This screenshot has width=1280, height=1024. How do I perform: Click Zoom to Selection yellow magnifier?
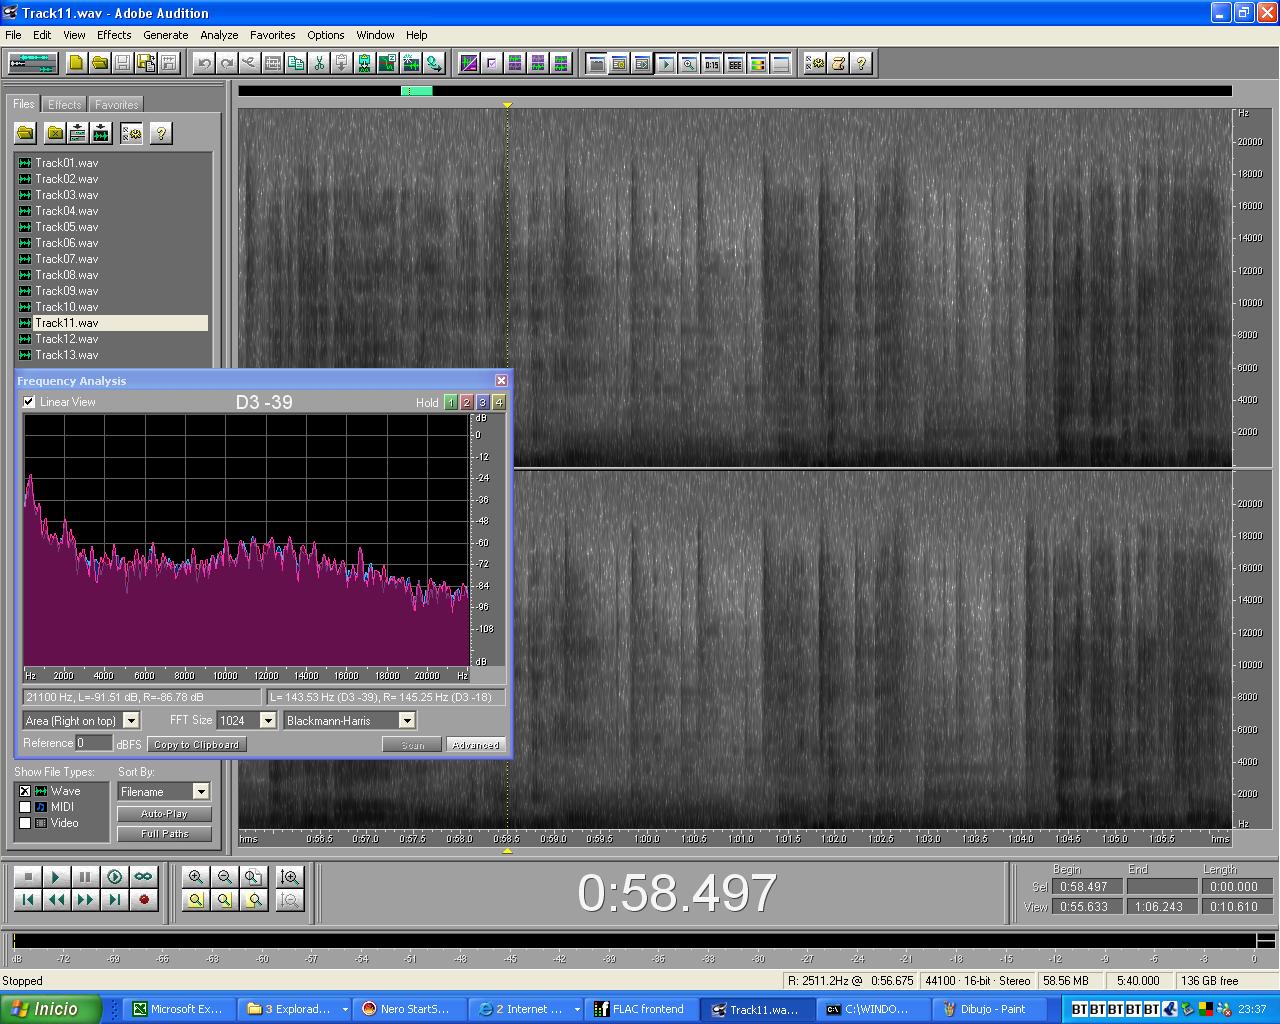click(x=196, y=900)
